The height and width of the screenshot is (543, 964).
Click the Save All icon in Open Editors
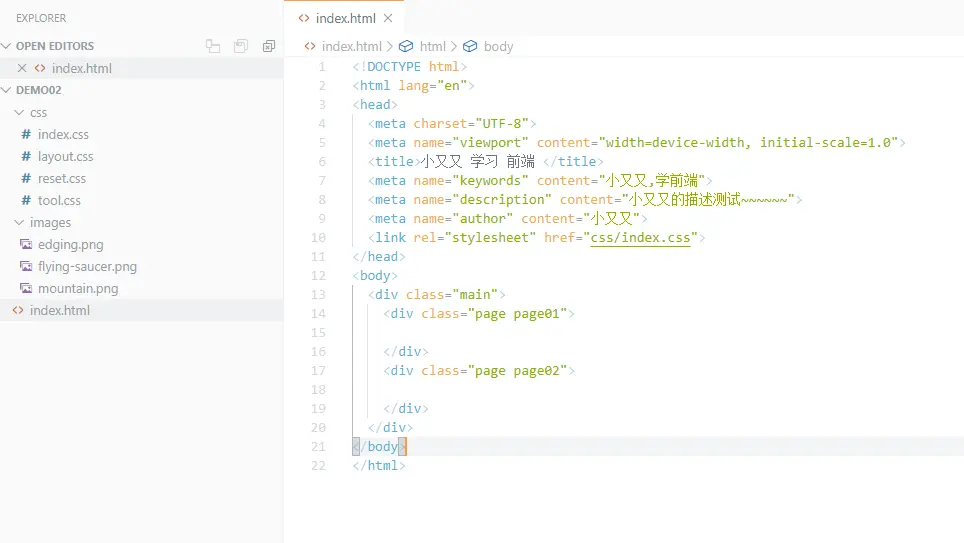241,46
